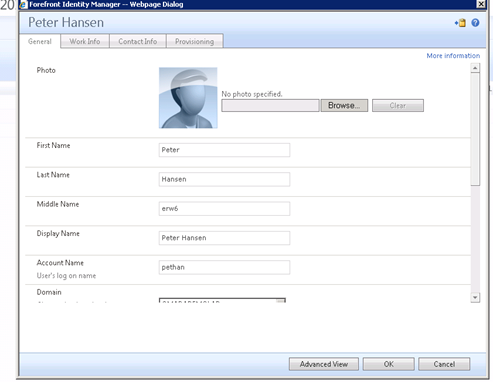The image size is (493, 382).
Task: Click the scrollbar up arrow
Action: (x=475, y=68)
